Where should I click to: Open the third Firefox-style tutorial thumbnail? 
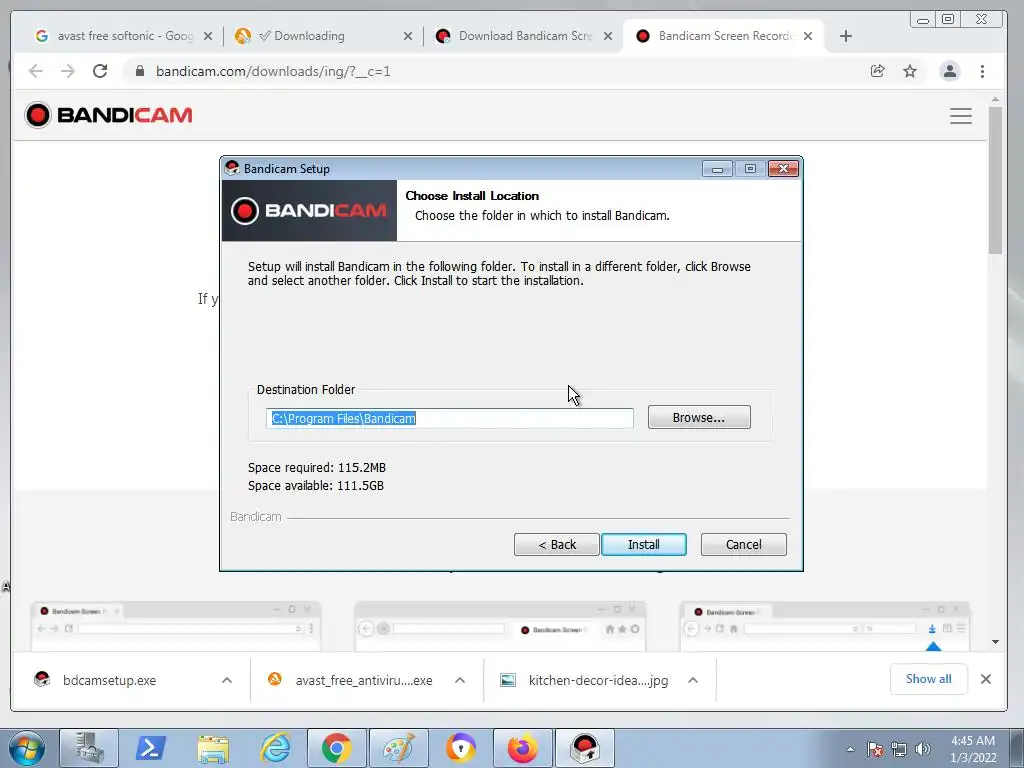click(x=825, y=627)
